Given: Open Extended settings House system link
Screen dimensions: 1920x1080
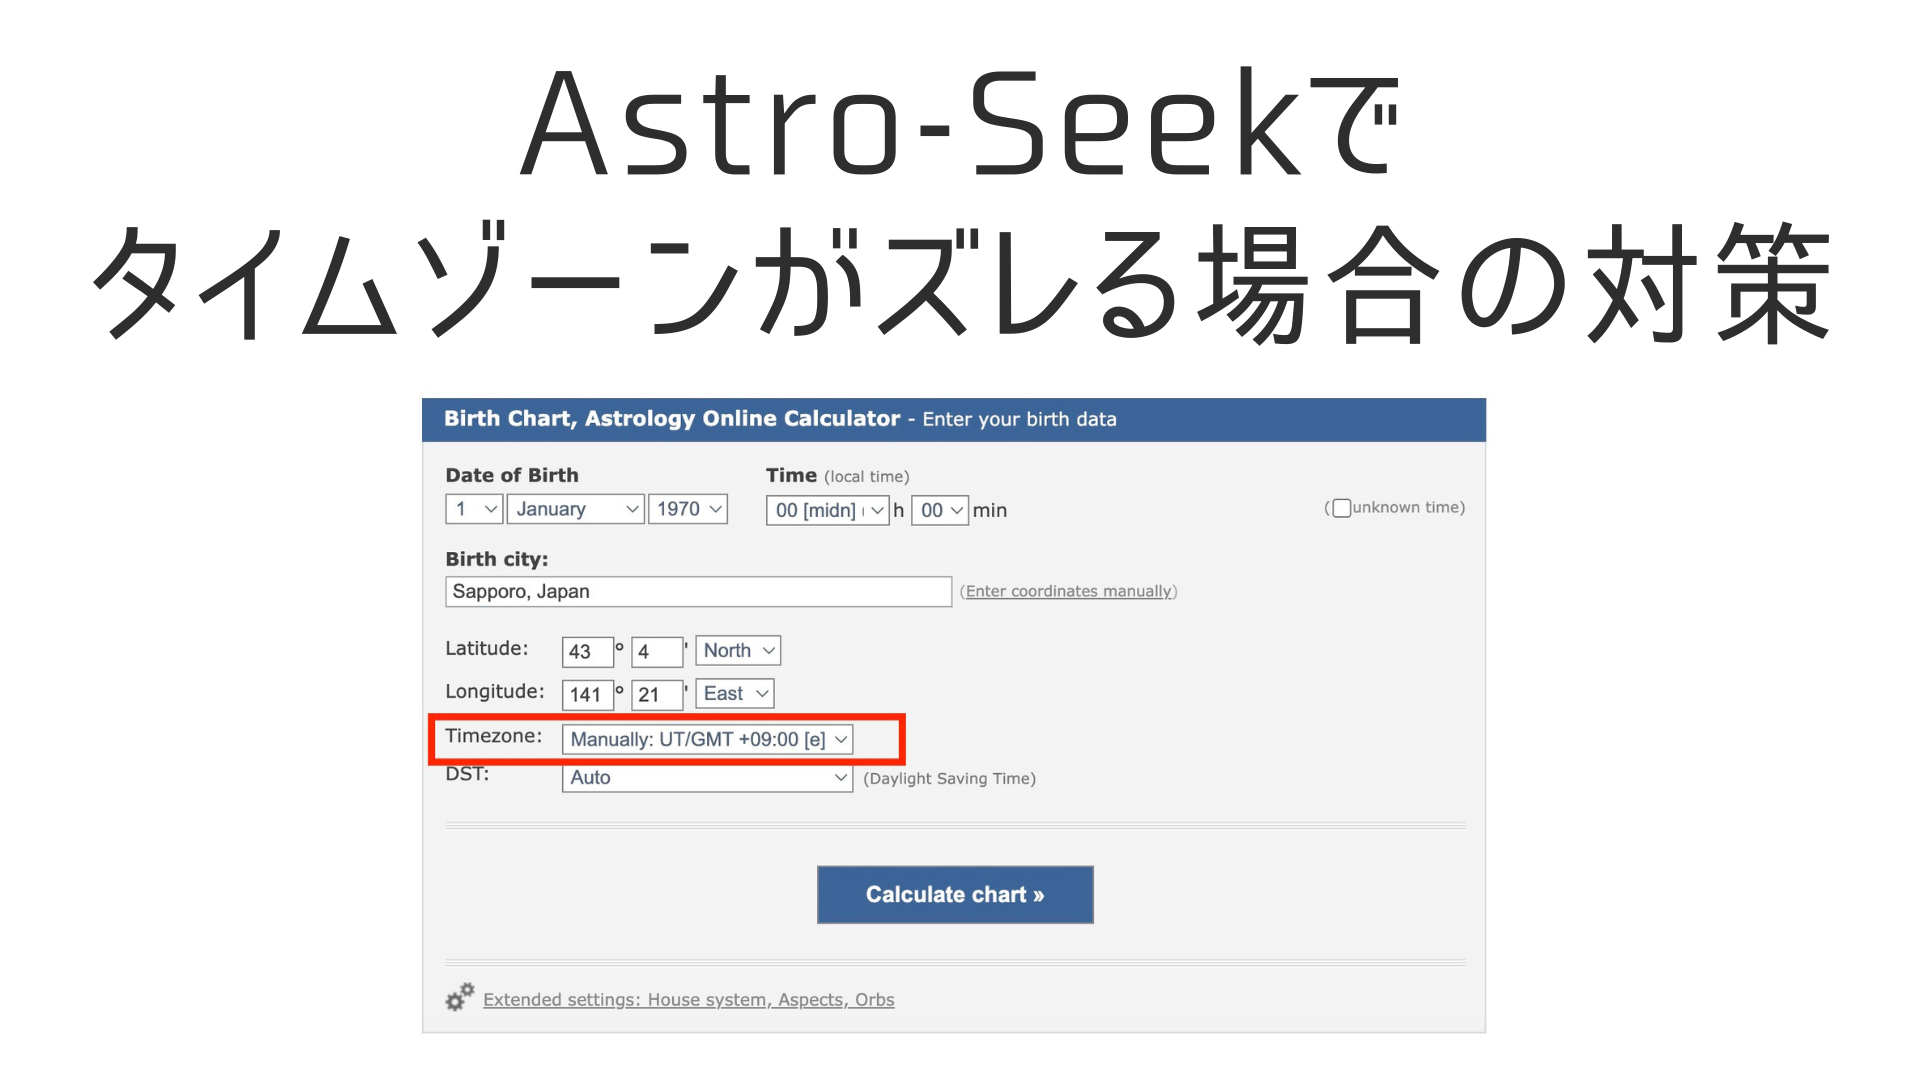Looking at the screenshot, I should tap(688, 999).
